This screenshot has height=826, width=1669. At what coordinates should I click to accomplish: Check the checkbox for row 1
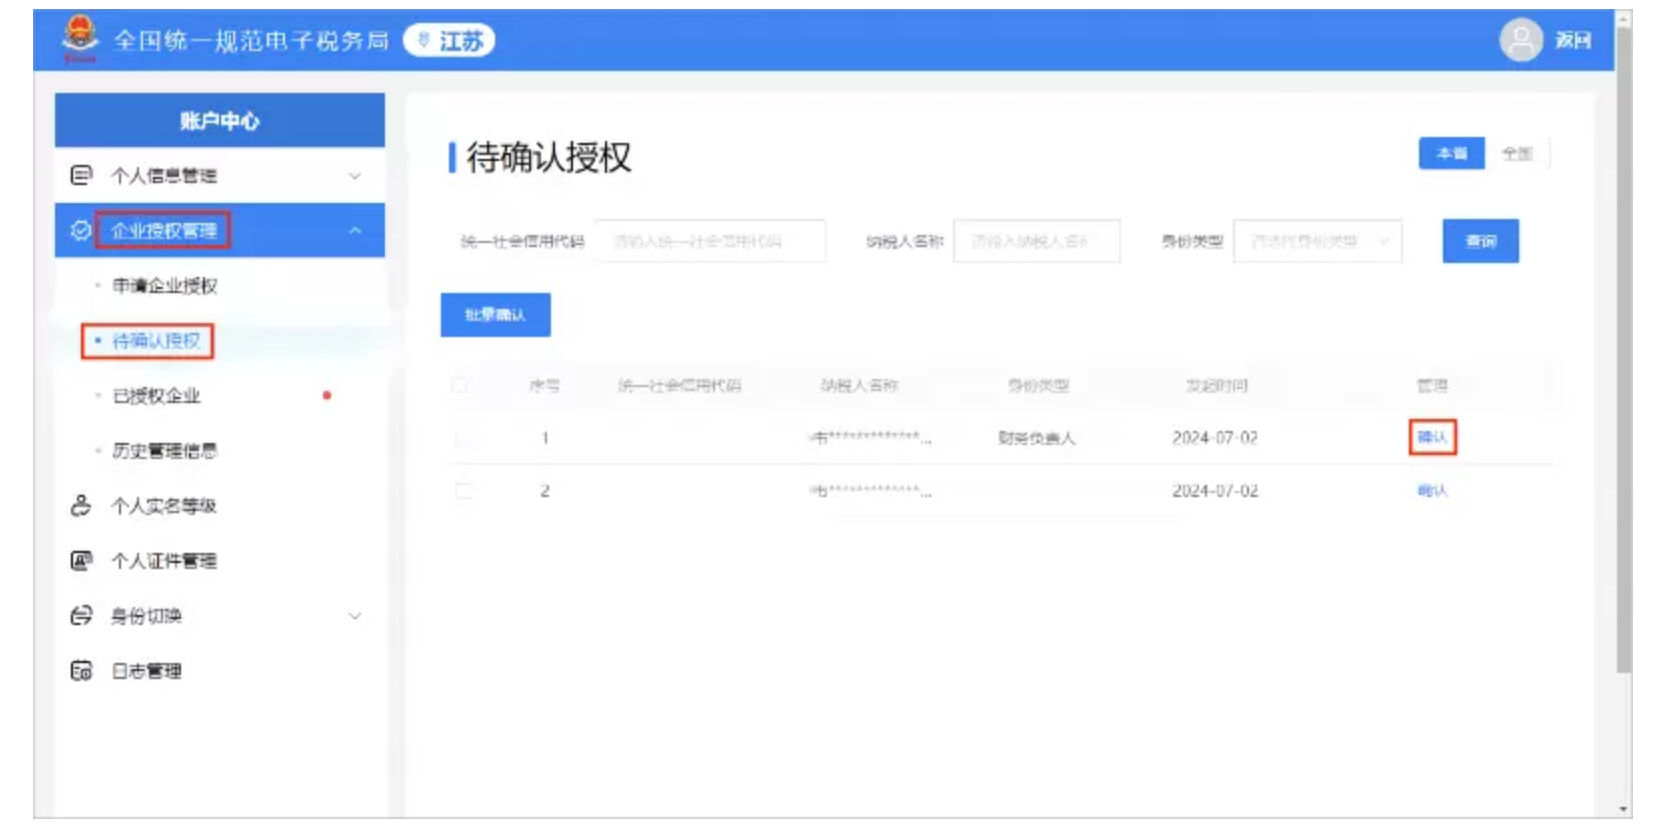tap(462, 438)
